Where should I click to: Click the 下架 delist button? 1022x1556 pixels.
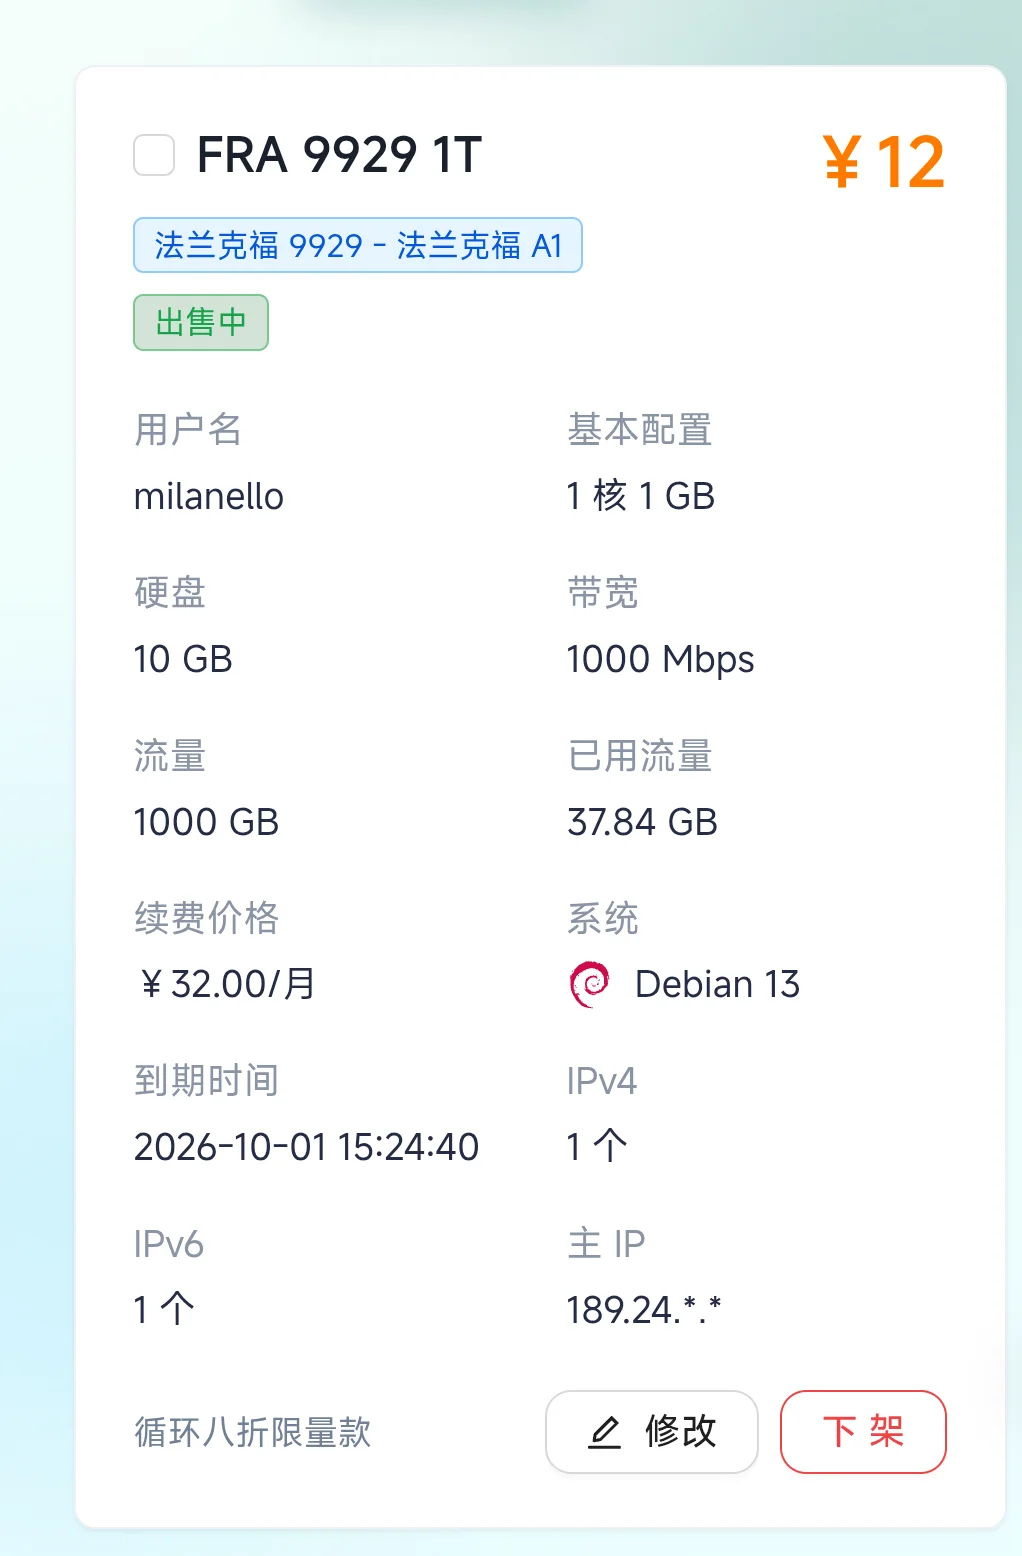[x=863, y=1432]
